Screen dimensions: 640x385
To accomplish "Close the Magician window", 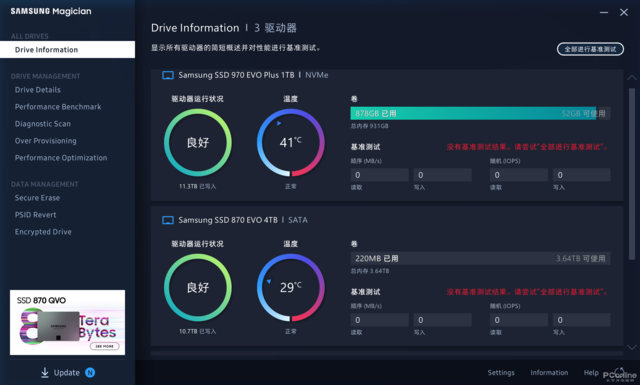I will (624, 13).
